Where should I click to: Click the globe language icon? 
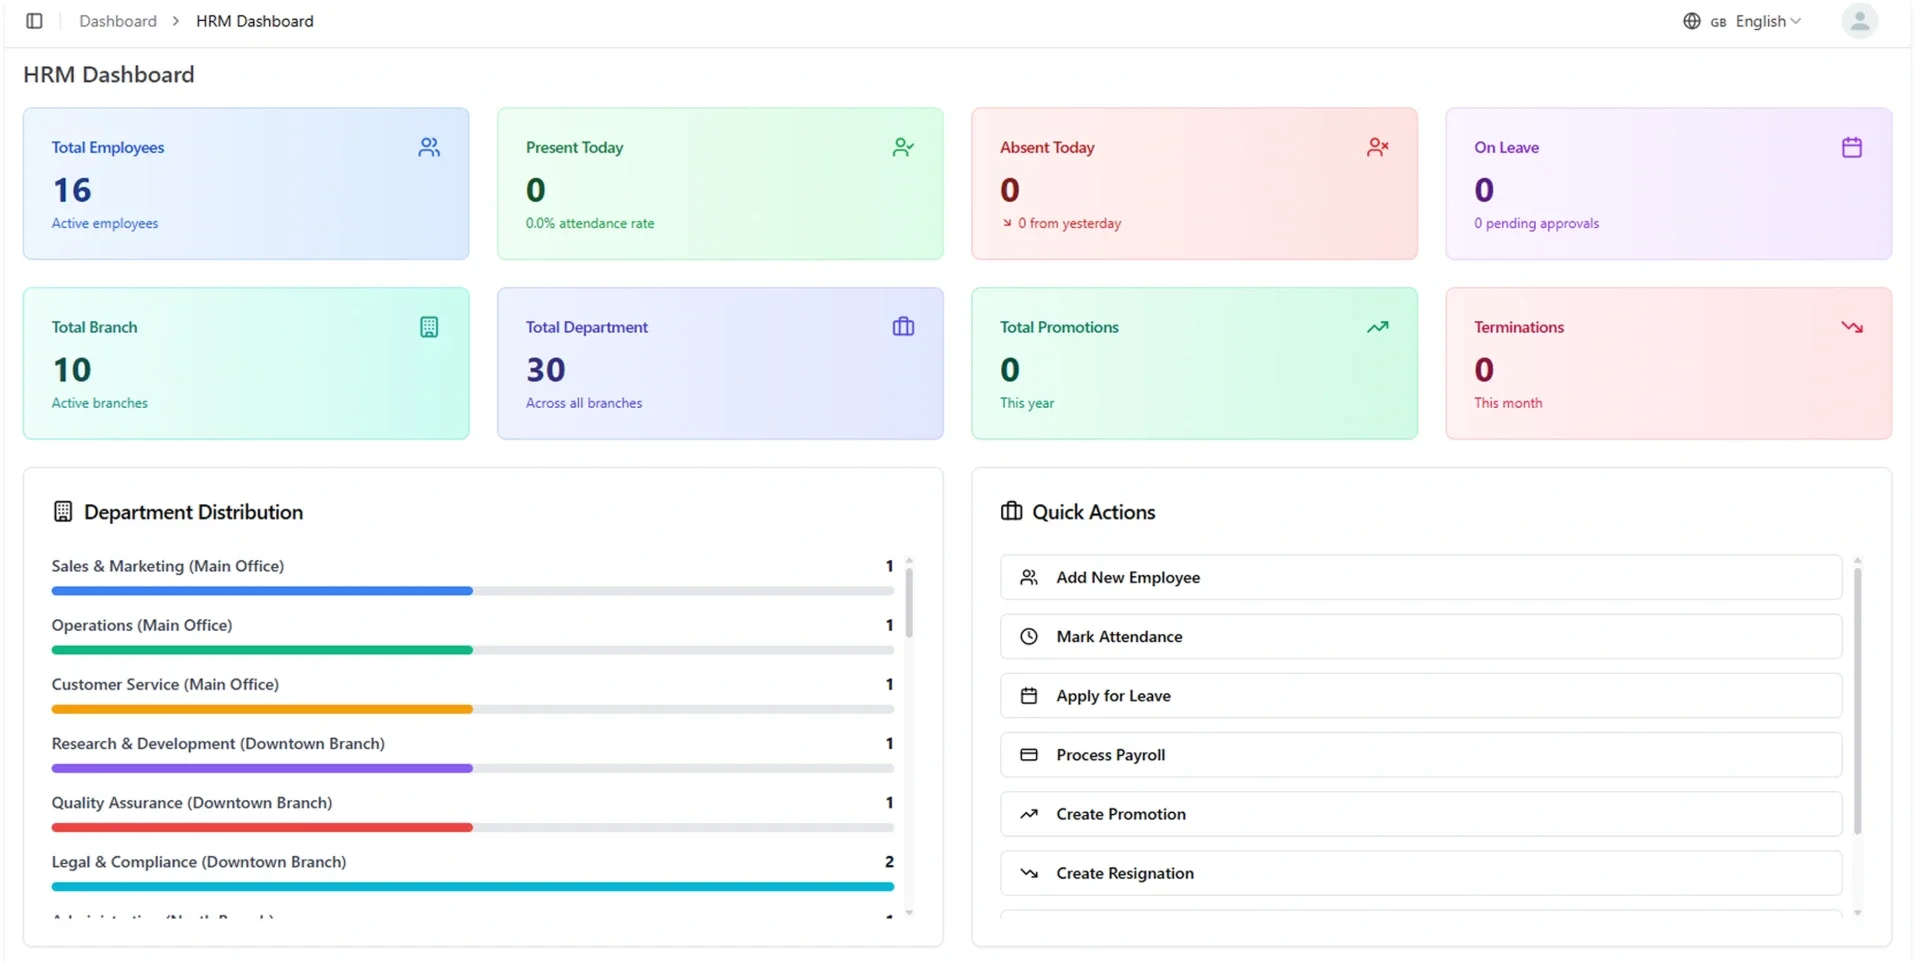point(1691,21)
